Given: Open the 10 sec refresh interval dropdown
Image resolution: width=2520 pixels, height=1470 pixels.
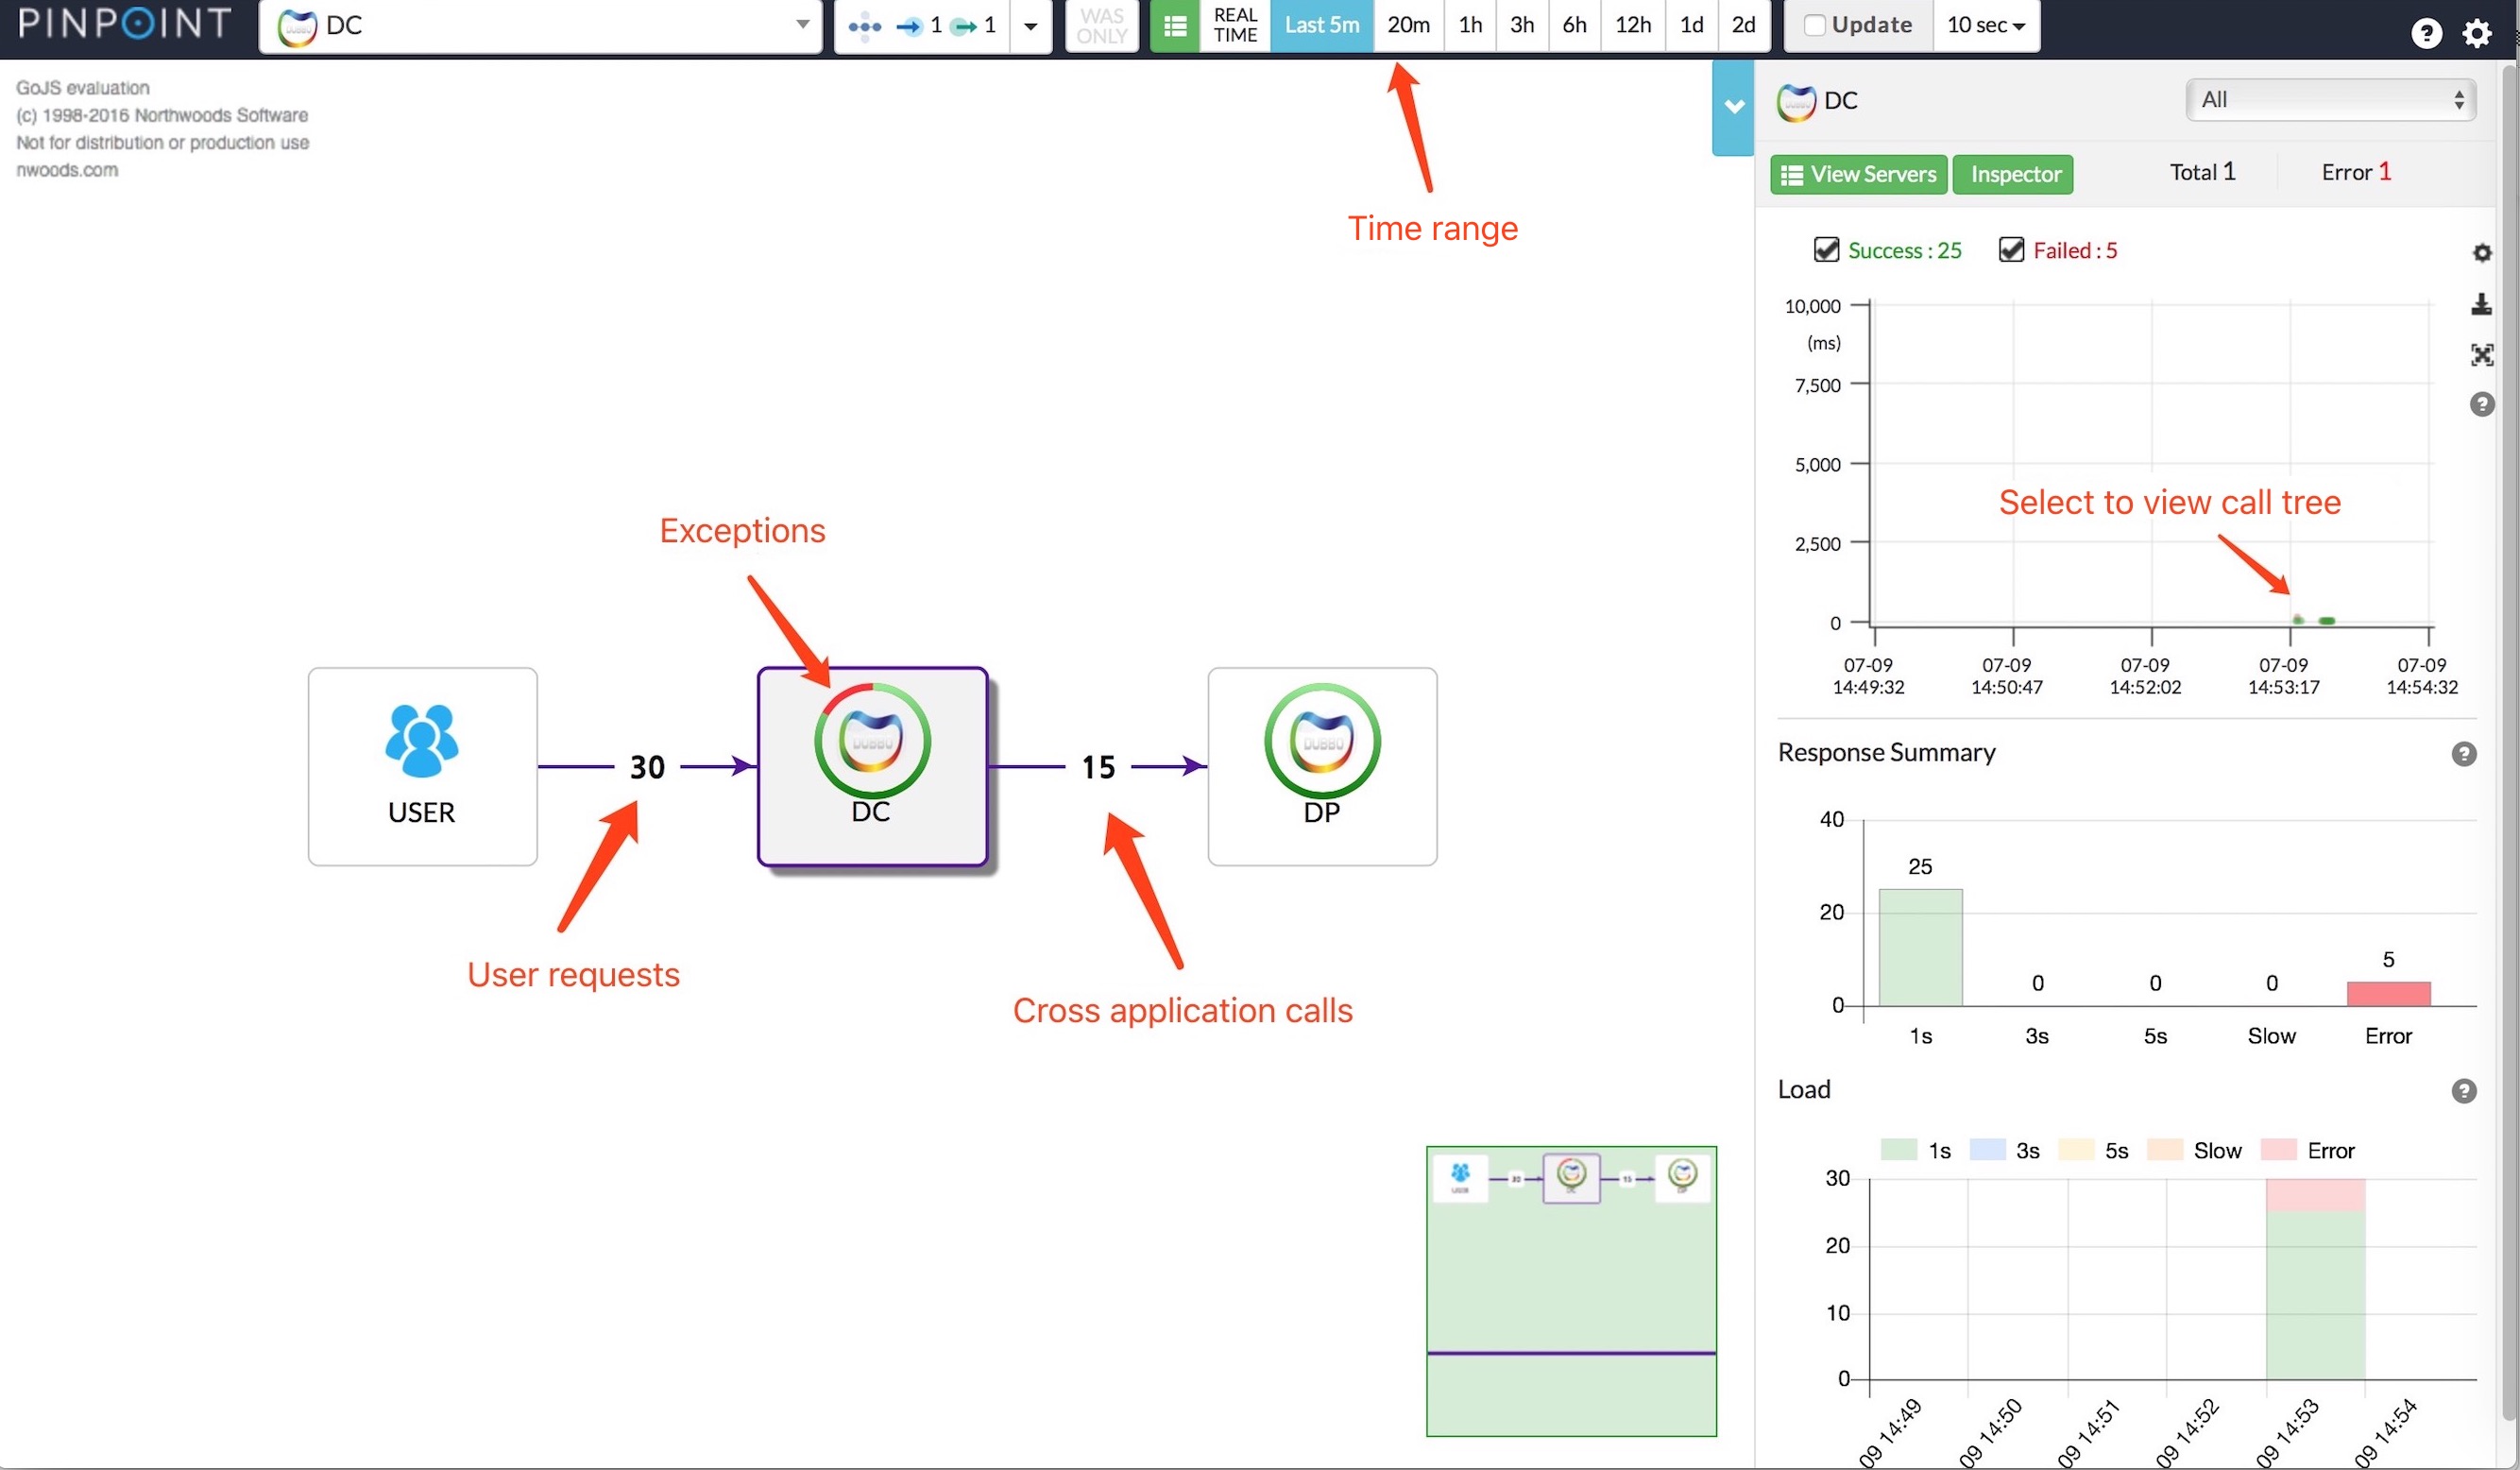Looking at the screenshot, I should click(x=1986, y=25).
